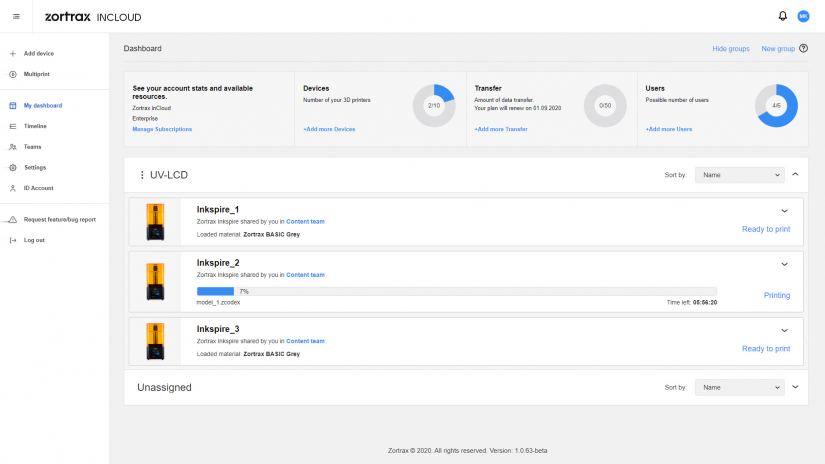
Task: Open Manage Subscriptions link
Action: 162,129
